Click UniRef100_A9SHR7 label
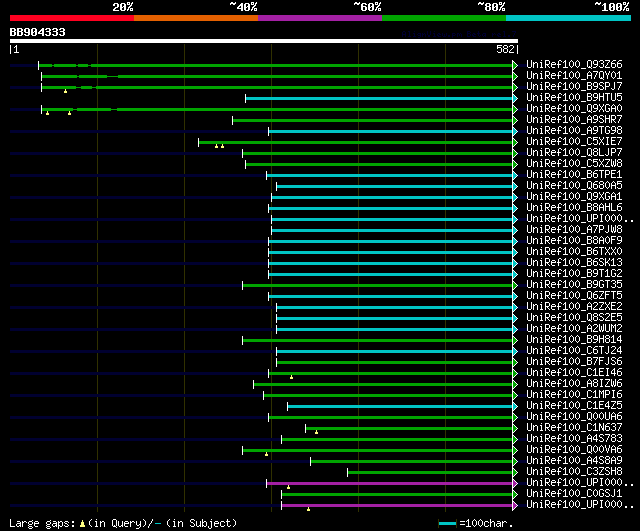The width and height of the screenshot is (640, 531). click(x=574, y=120)
